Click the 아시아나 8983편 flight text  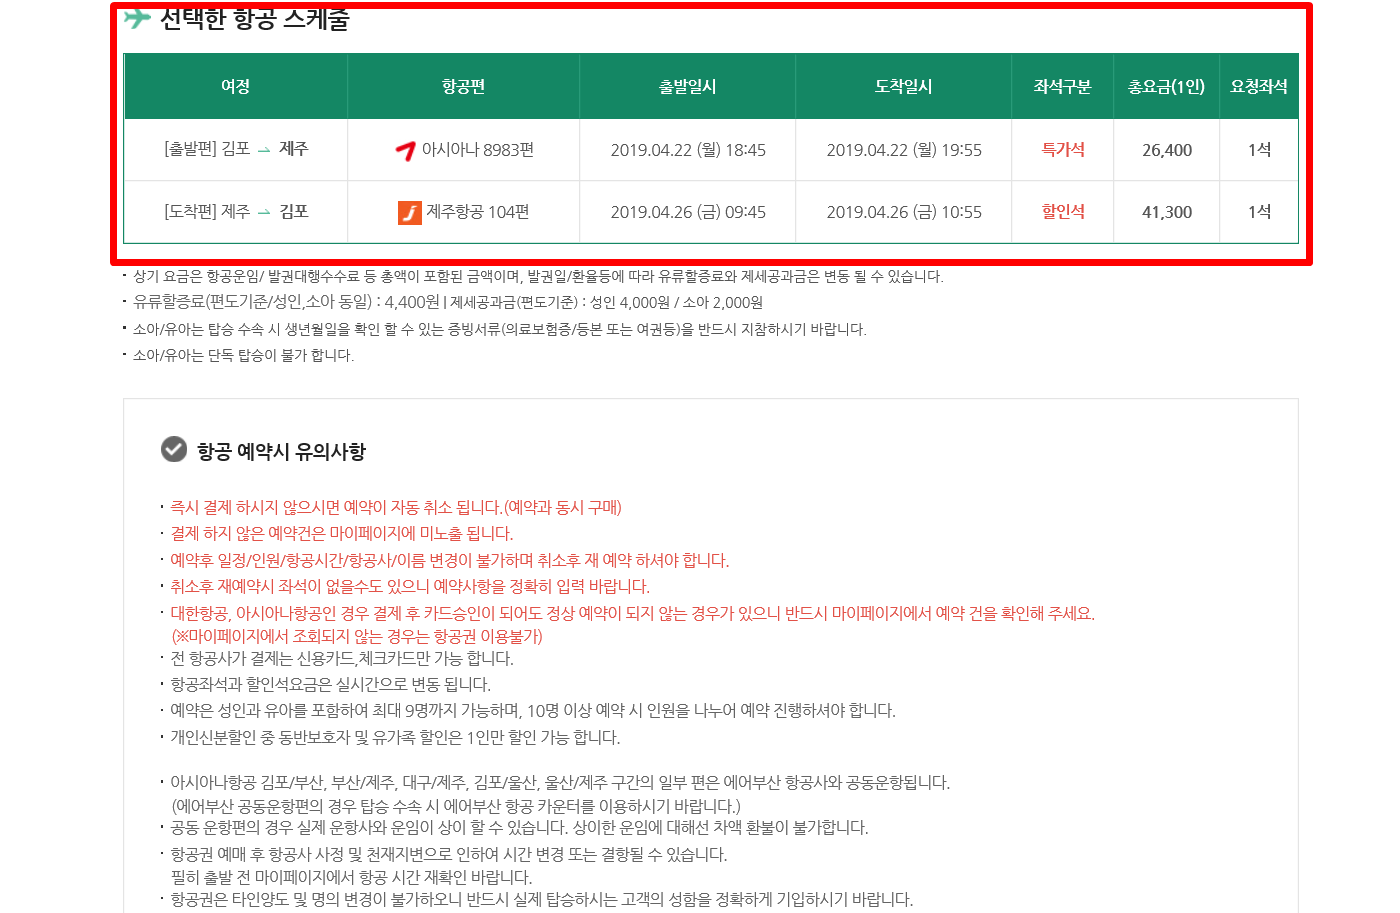pos(478,150)
